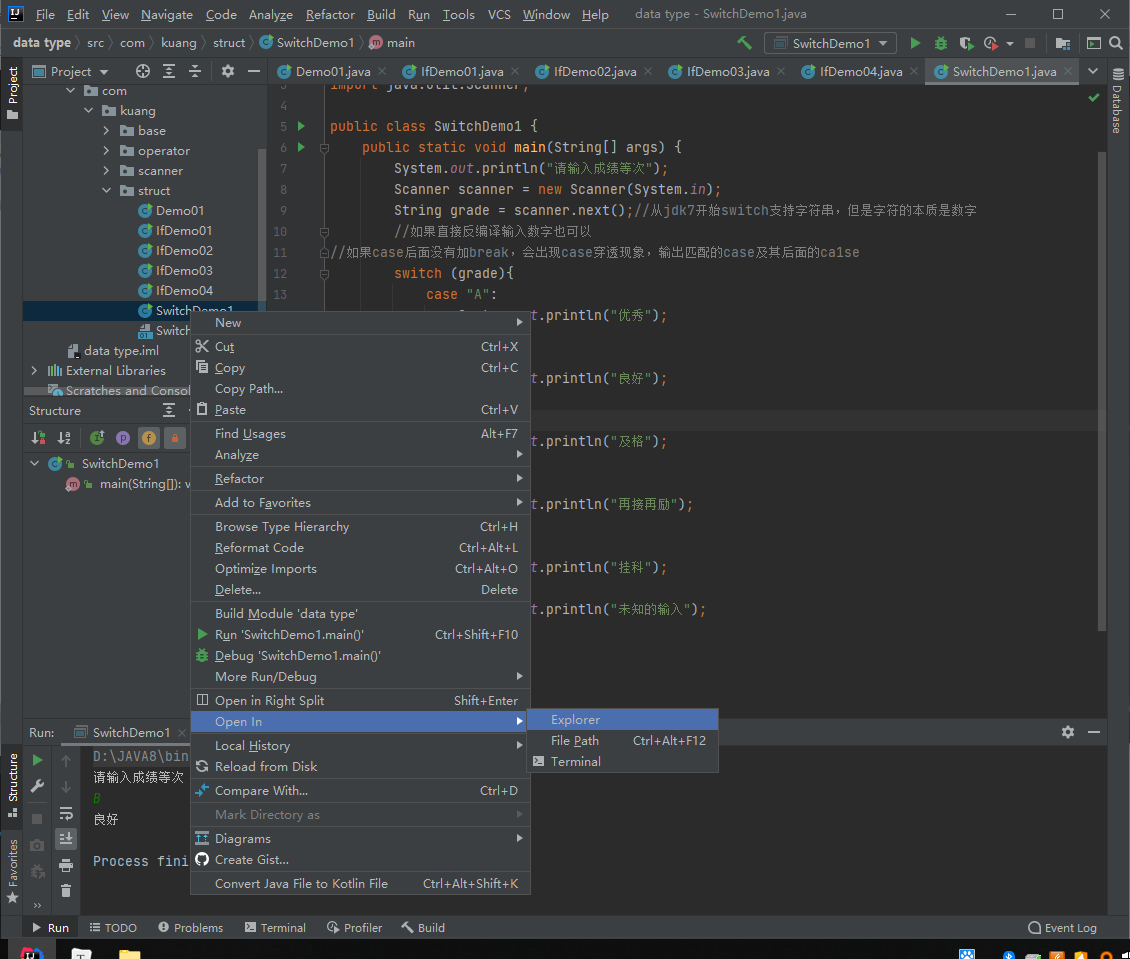
Task: Open the Terminal tool window button
Action: tap(275, 927)
